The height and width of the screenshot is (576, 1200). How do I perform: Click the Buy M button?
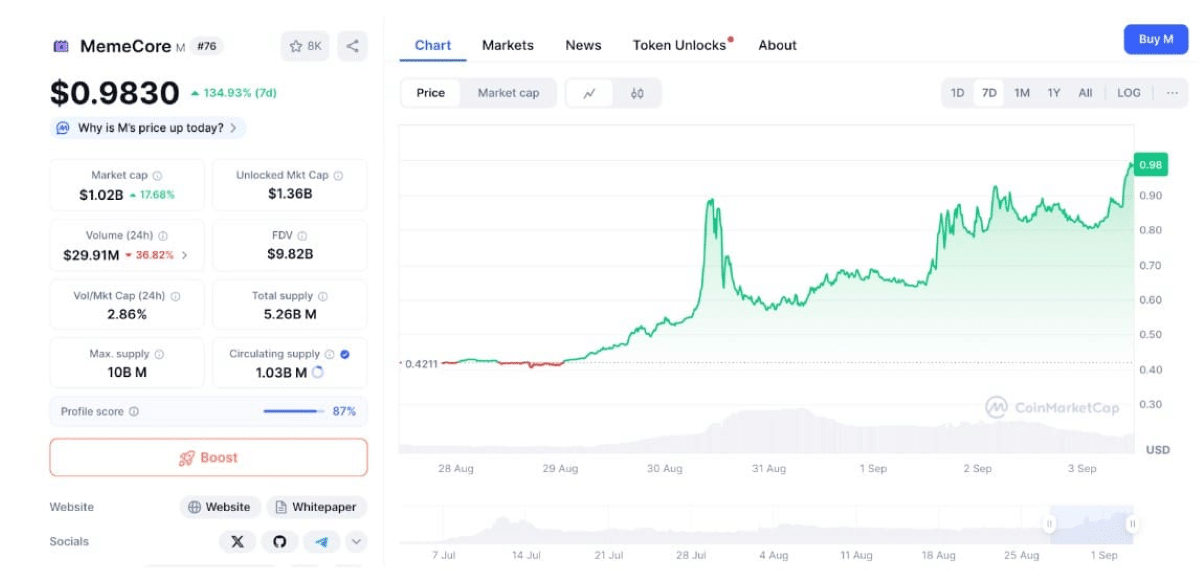1156,39
